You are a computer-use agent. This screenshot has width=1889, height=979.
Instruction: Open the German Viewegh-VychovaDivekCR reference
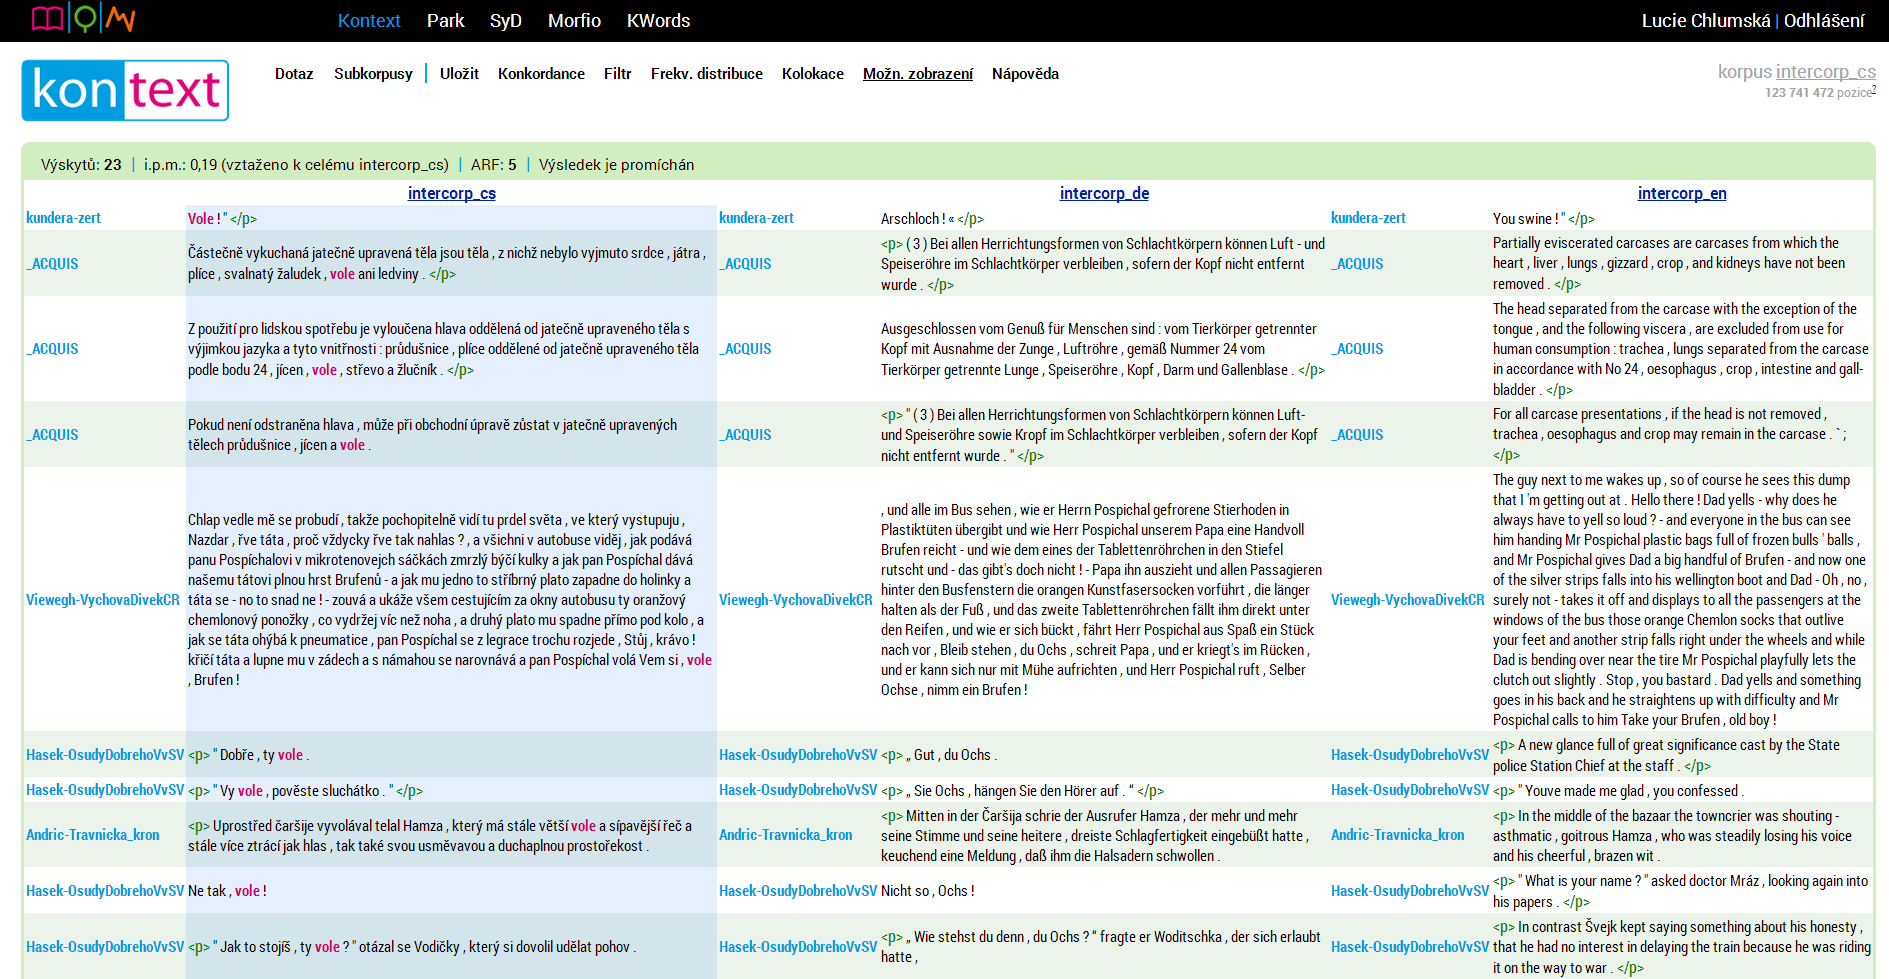pos(796,600)
